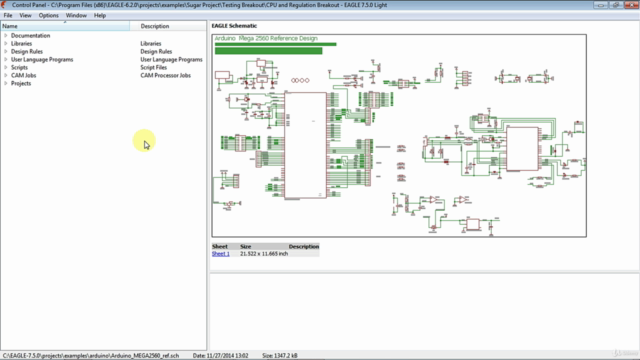Viewport: 640px width, 360px height.
Task: Click 'Script Files' description text
Action: click(153, 67)
